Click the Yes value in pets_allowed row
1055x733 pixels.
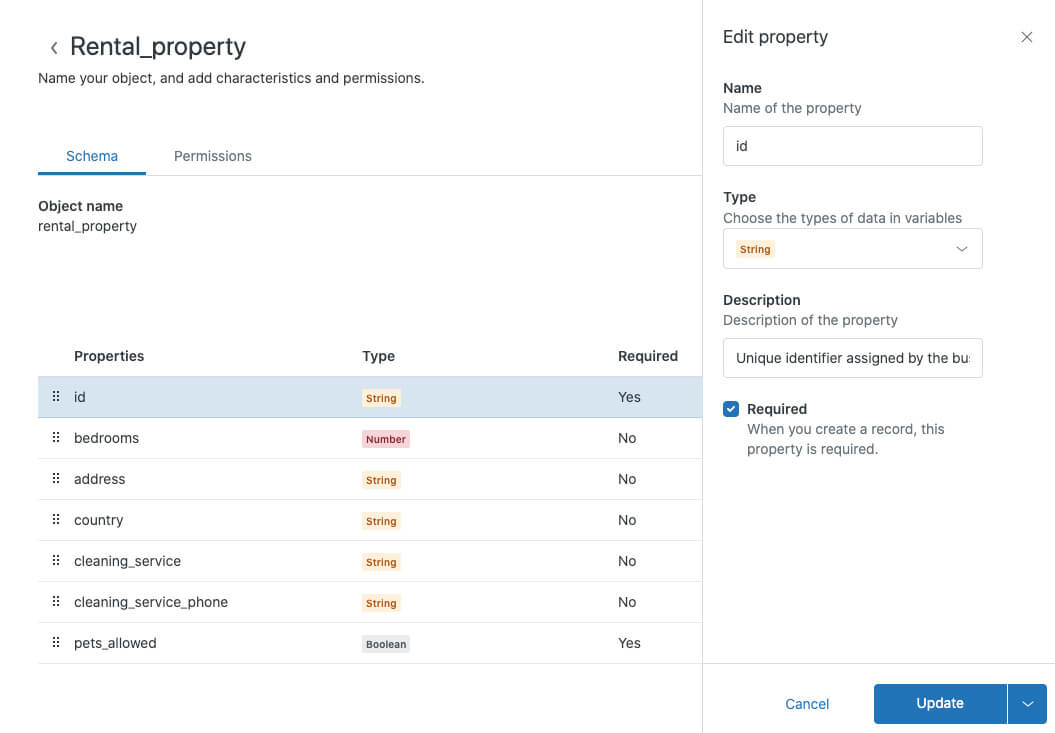(629, 643)
